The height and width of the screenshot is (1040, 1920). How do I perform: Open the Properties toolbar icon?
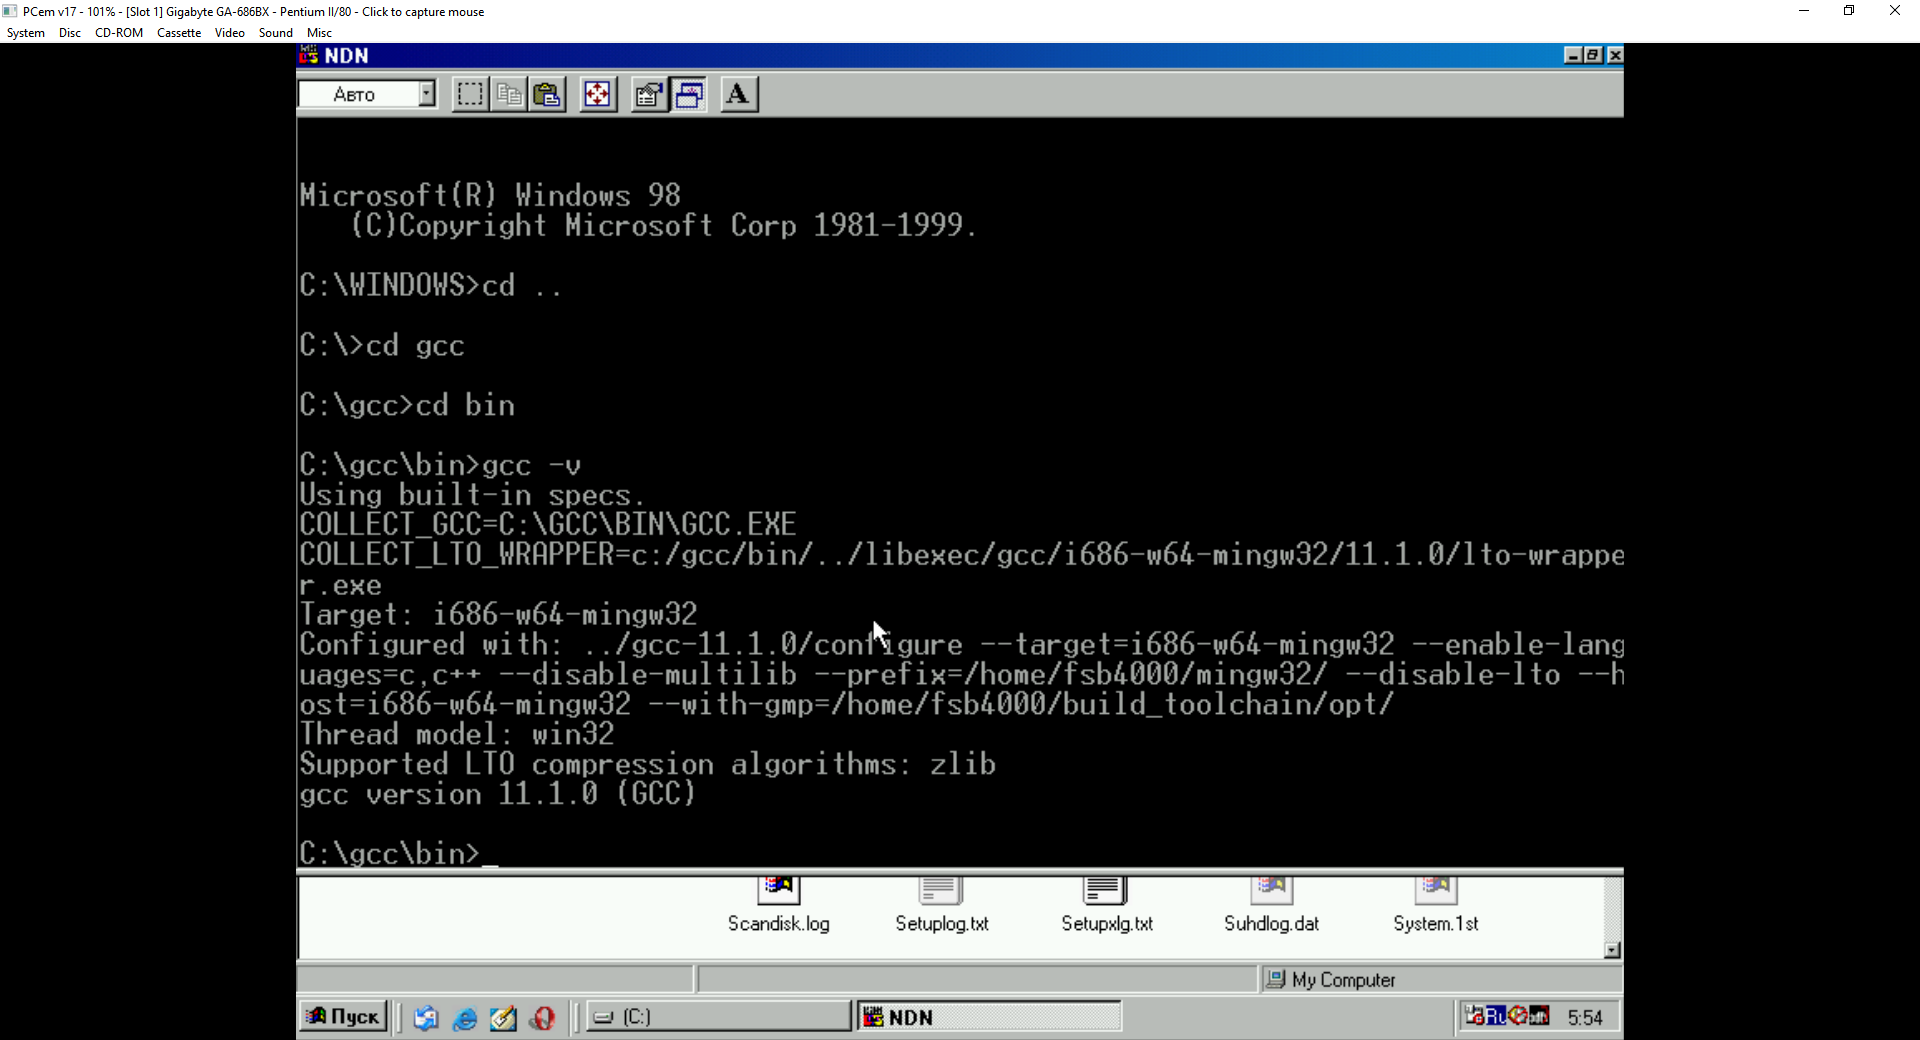click(649, 94)
